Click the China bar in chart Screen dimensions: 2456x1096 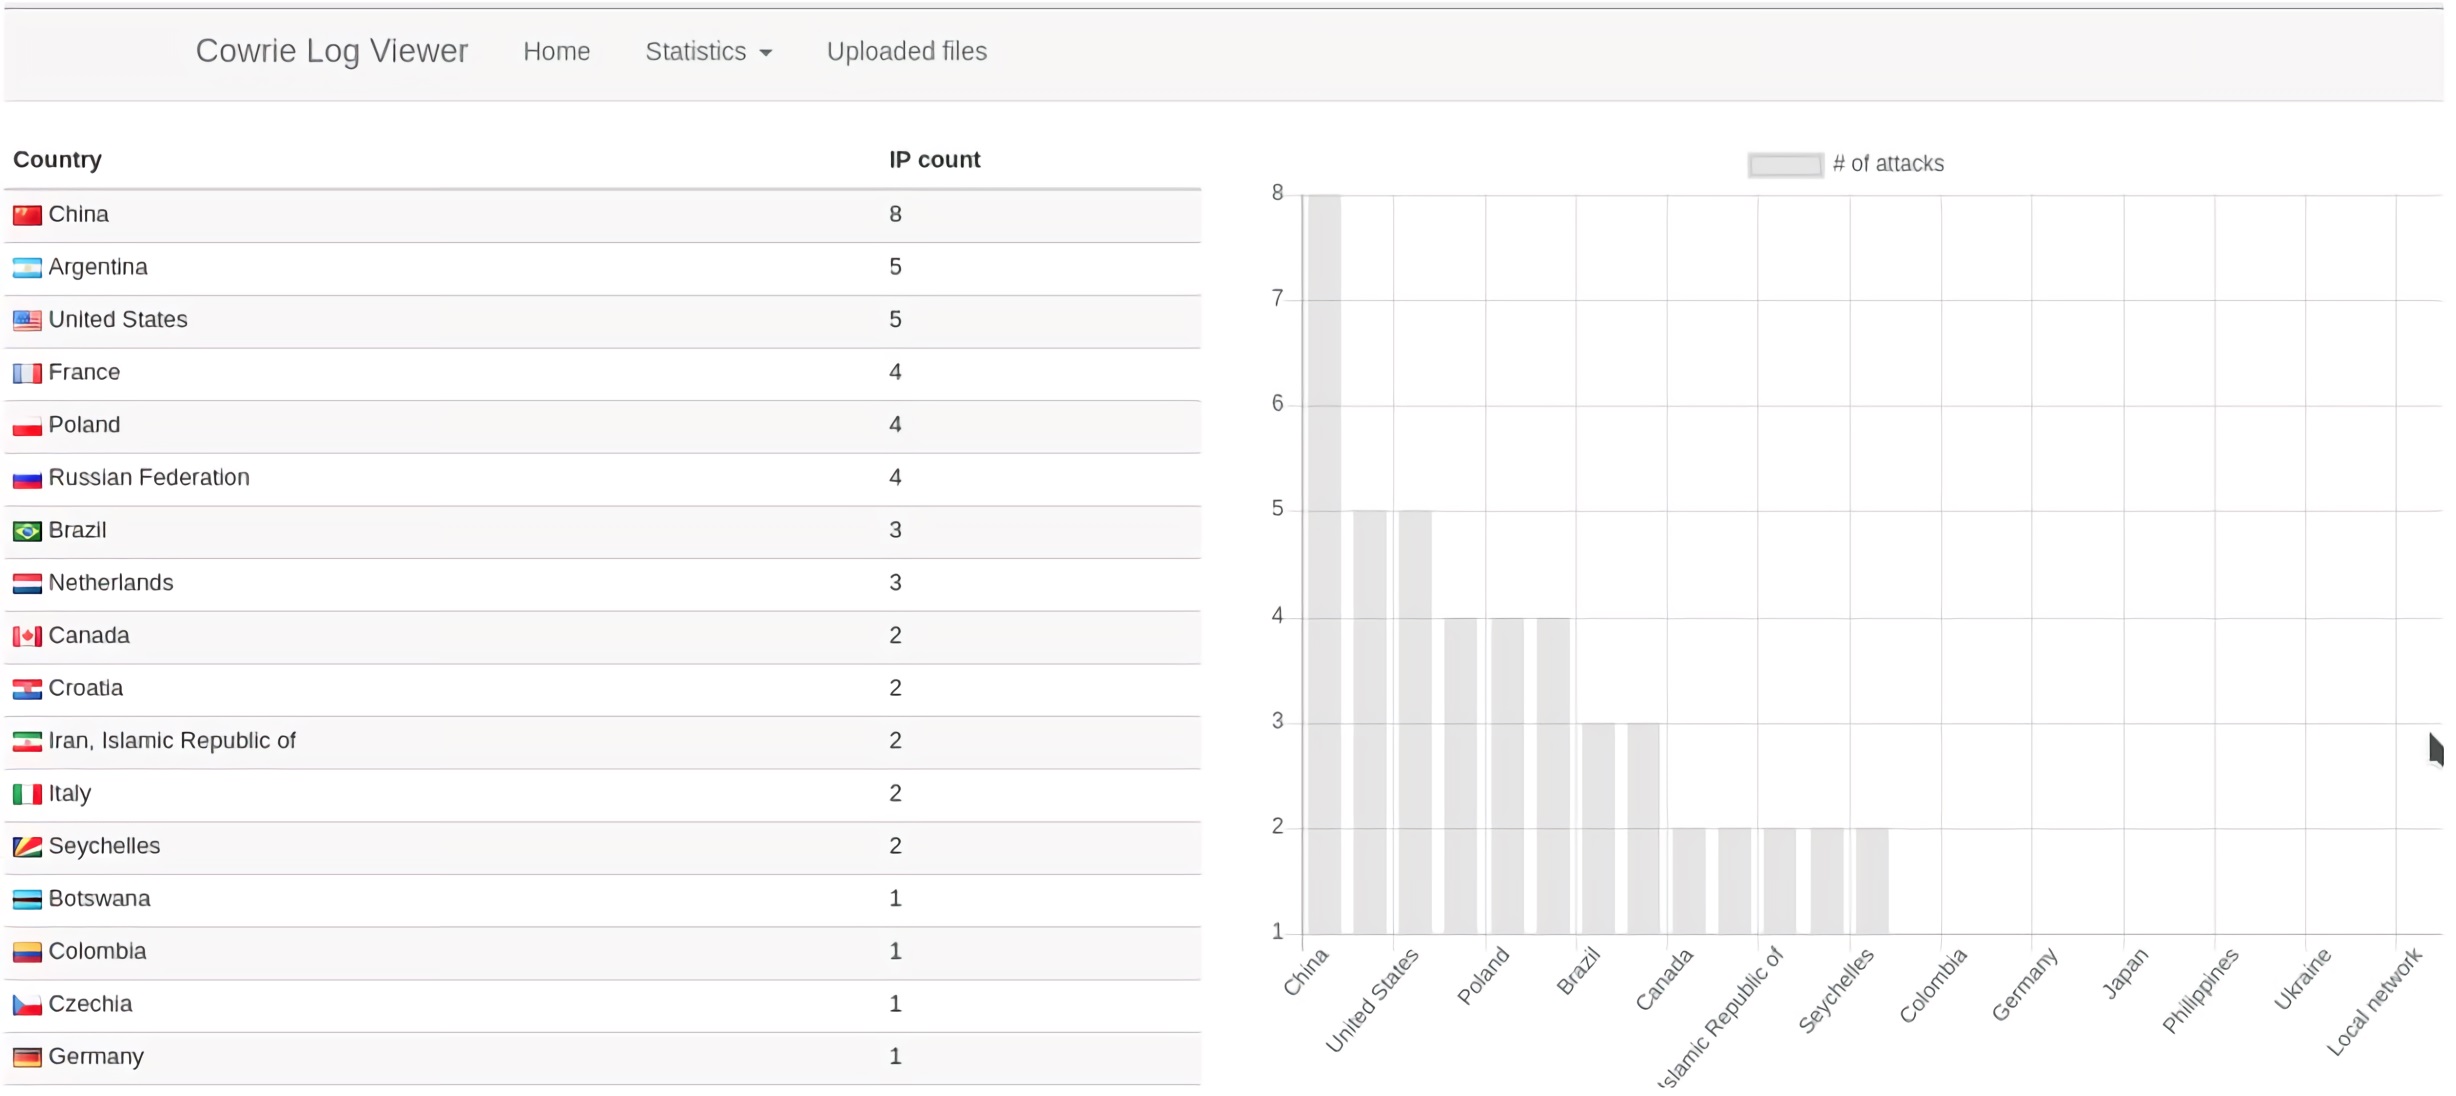tap(1324, 565)
